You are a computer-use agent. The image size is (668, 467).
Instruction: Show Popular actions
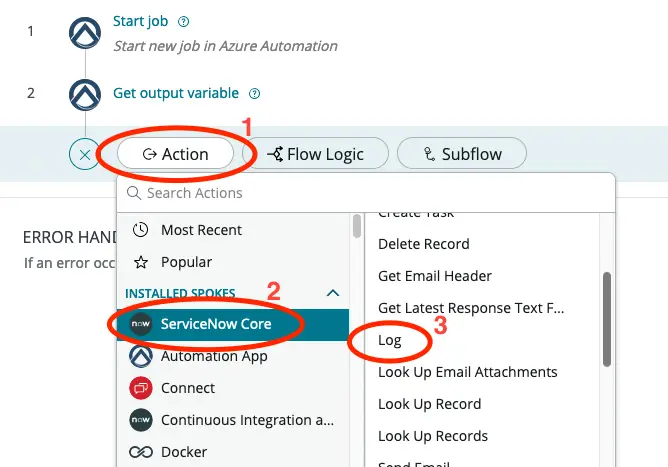tap(186, 262)
